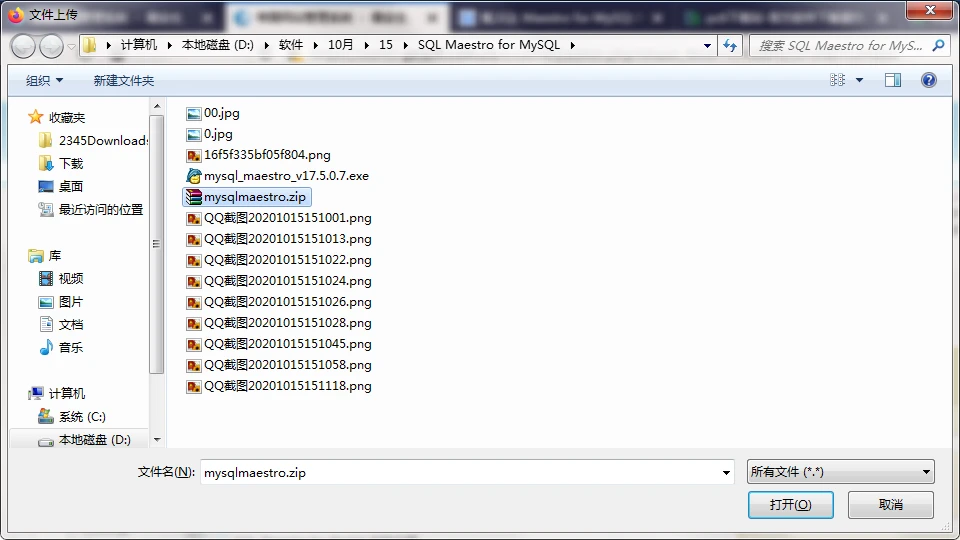960x540 pixels.
Task: Select QQ截图20201015151026.png icon
Action: pyautogui.click(x=193, y=302)
